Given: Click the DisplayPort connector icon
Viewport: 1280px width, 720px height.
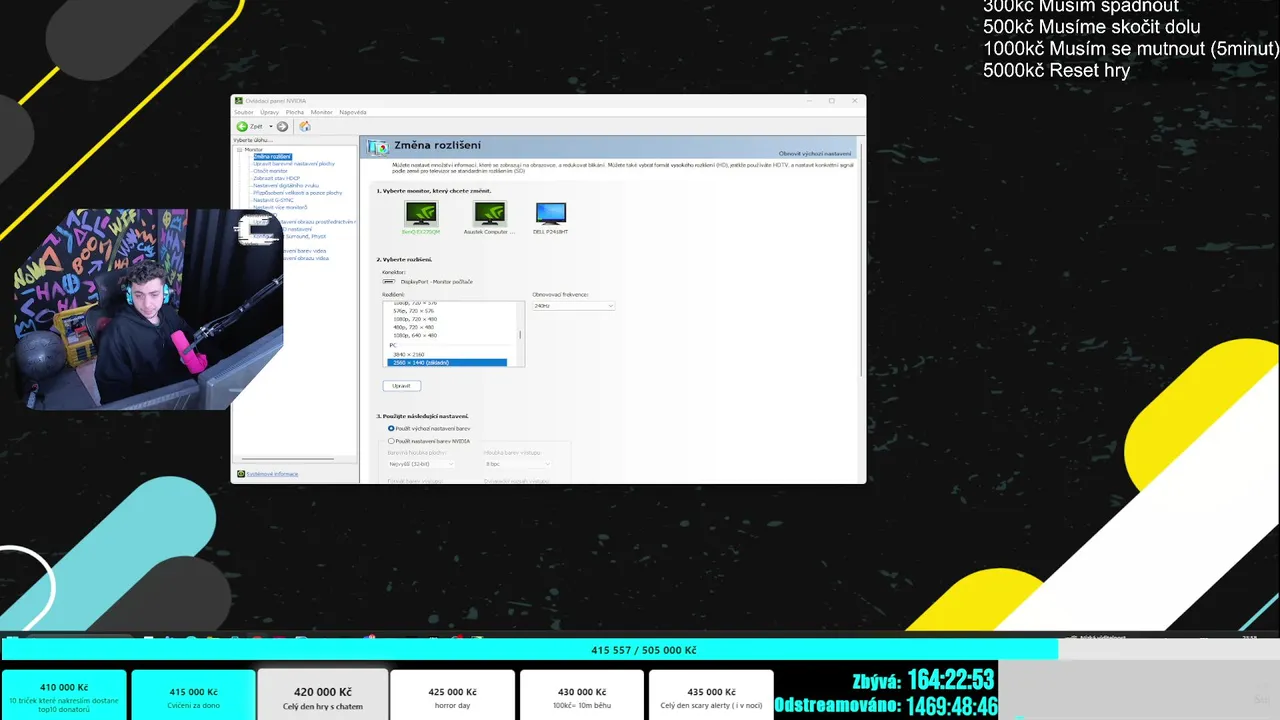Looking at the screenshot, I should tap(388, 282).
